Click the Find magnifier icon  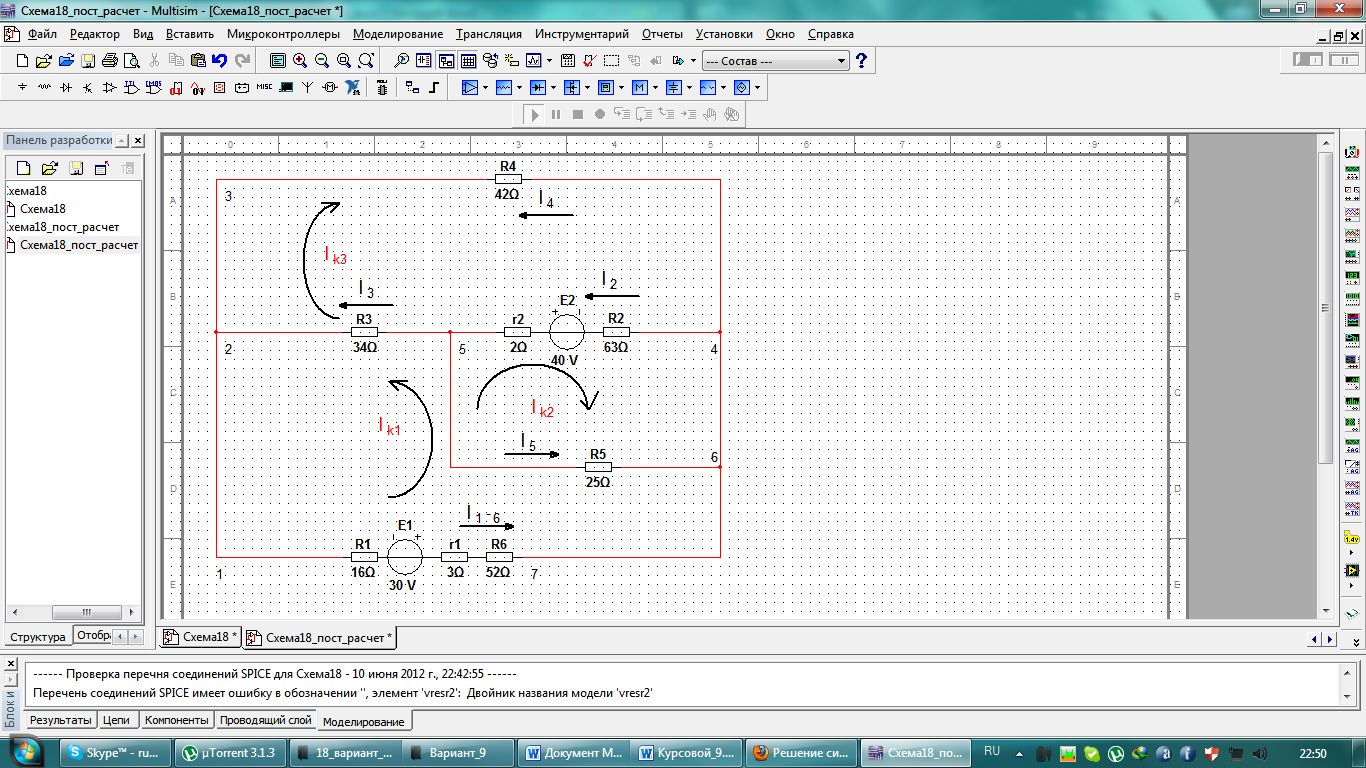(x=402, y=60)
